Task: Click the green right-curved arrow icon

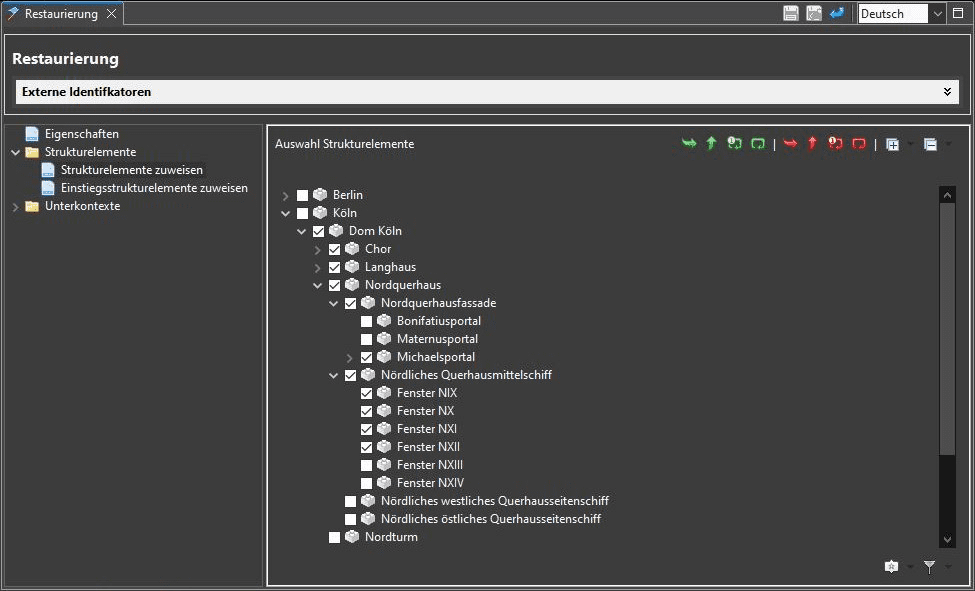Action: click(689, 144)
